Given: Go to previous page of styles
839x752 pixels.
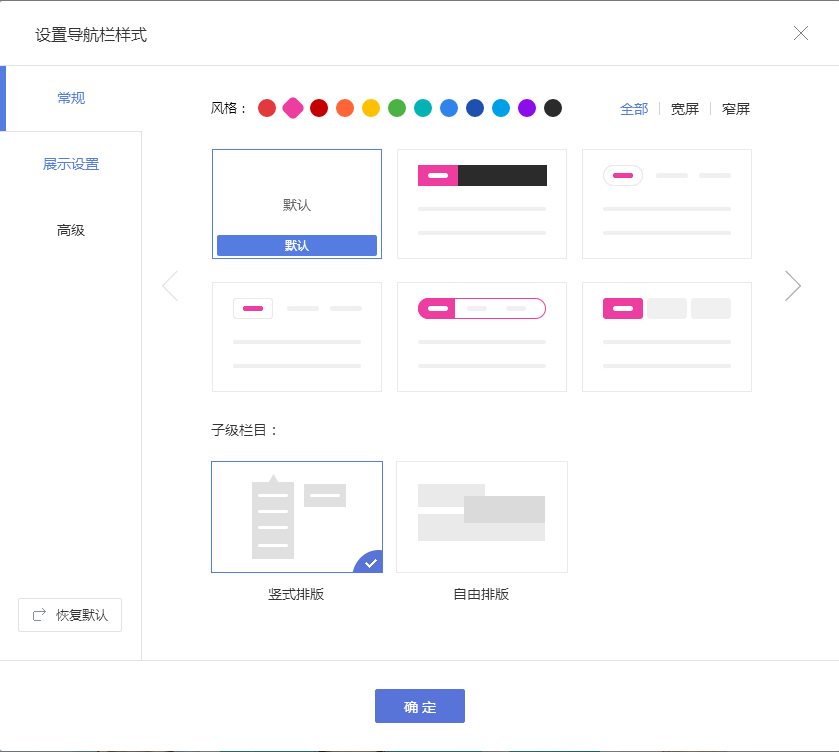Looking at the screenshot, I should (170, 286).
